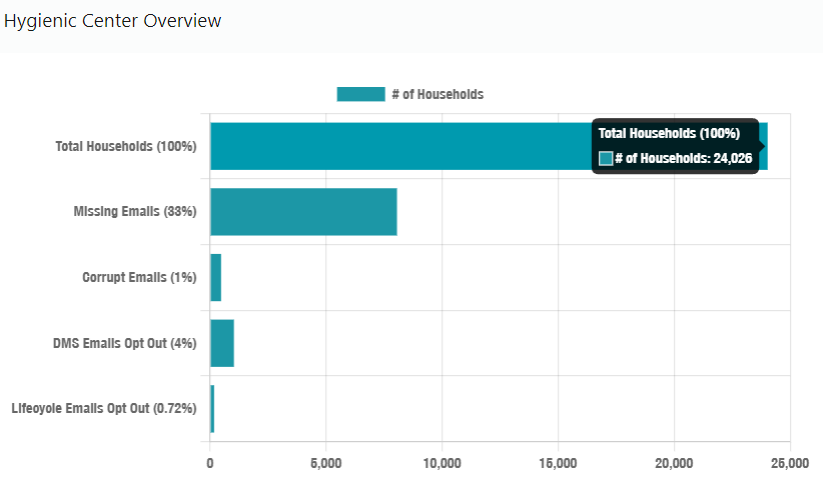The width and height of the screenshot is (823, 499).
Task: Click the Hygienic Center Overview heading
Action: (113, 21)
